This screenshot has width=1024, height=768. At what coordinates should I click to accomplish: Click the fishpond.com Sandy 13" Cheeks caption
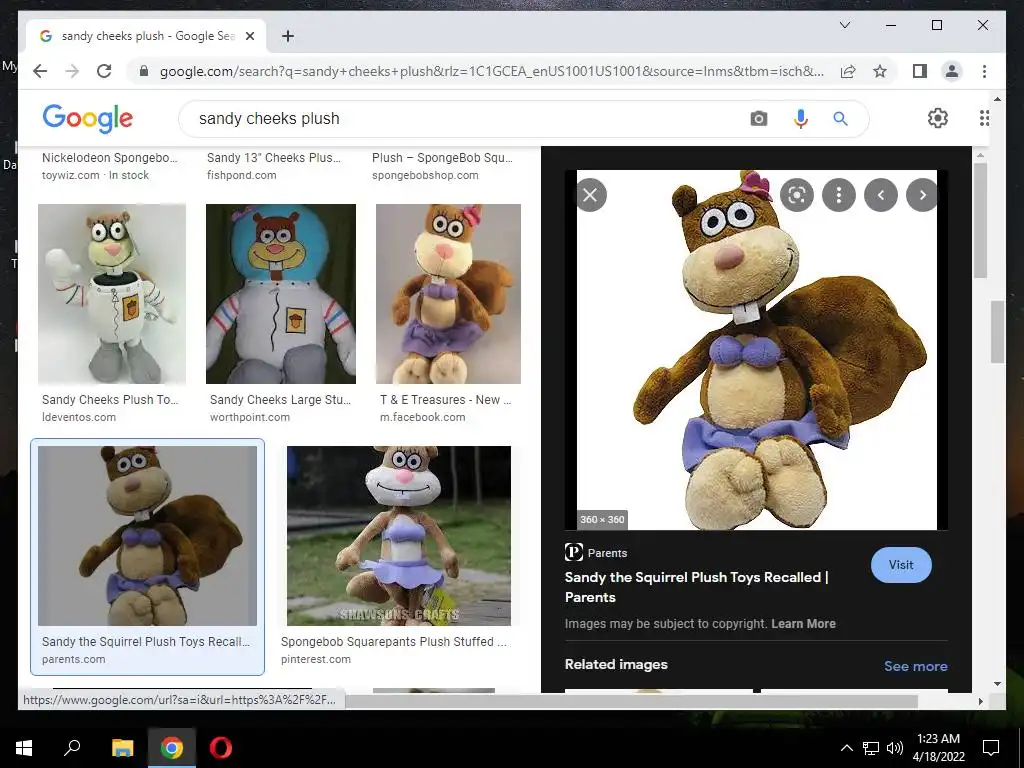[x=274, y=166]
